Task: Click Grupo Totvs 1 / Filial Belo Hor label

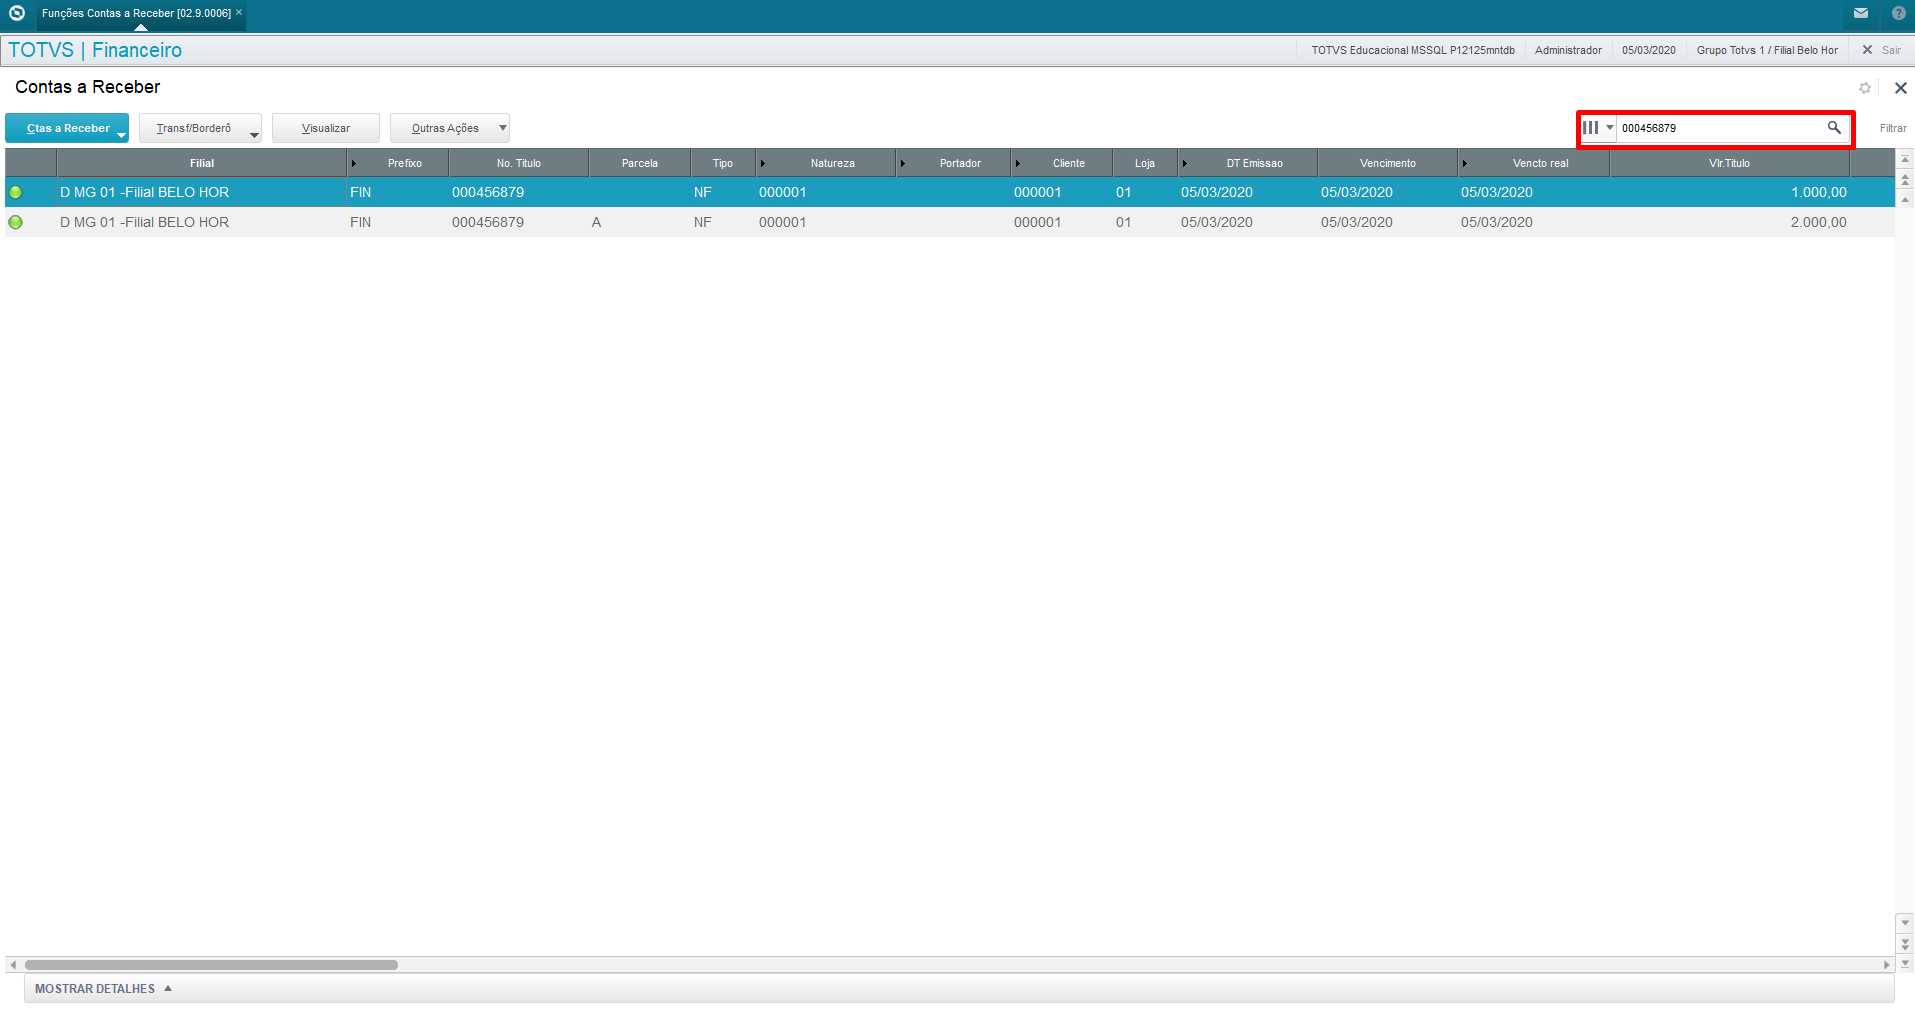Action: tap(1767, 50)
